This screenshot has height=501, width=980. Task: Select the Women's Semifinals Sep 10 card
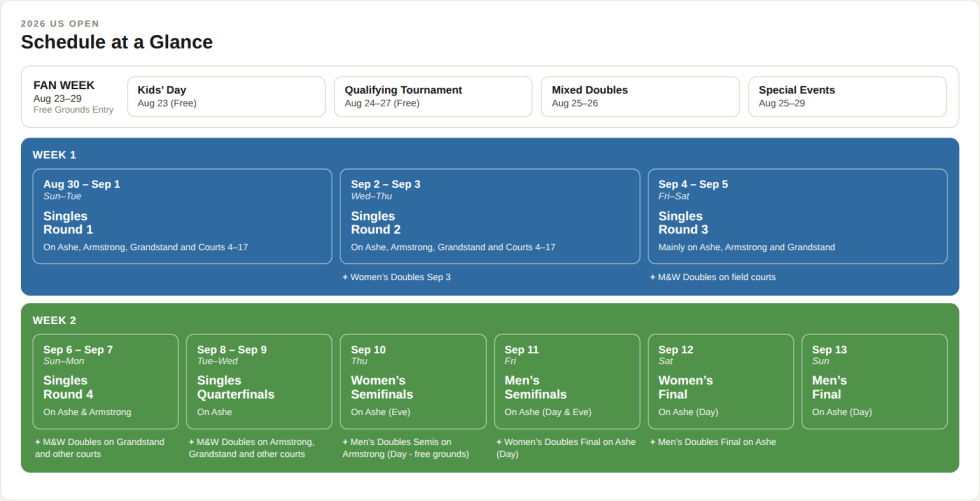tap(413, 382)
